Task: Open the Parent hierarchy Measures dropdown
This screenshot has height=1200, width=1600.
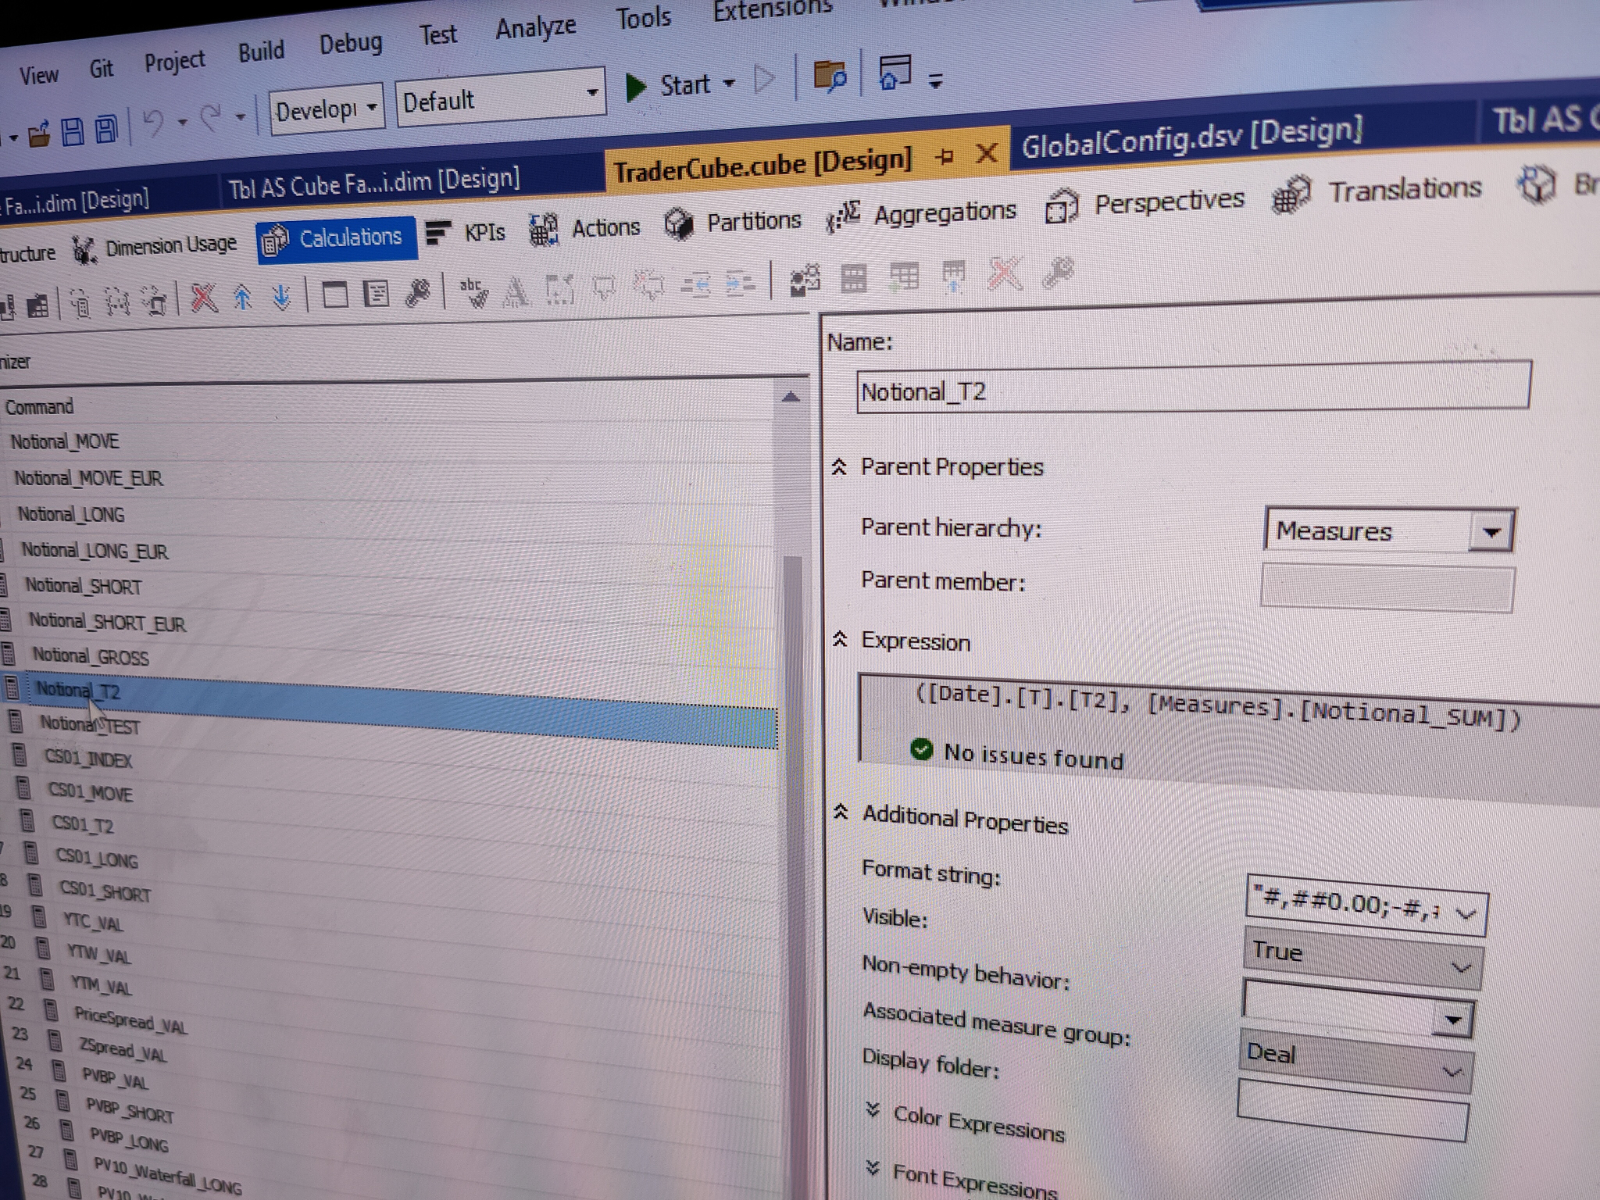Action: 1491,532
